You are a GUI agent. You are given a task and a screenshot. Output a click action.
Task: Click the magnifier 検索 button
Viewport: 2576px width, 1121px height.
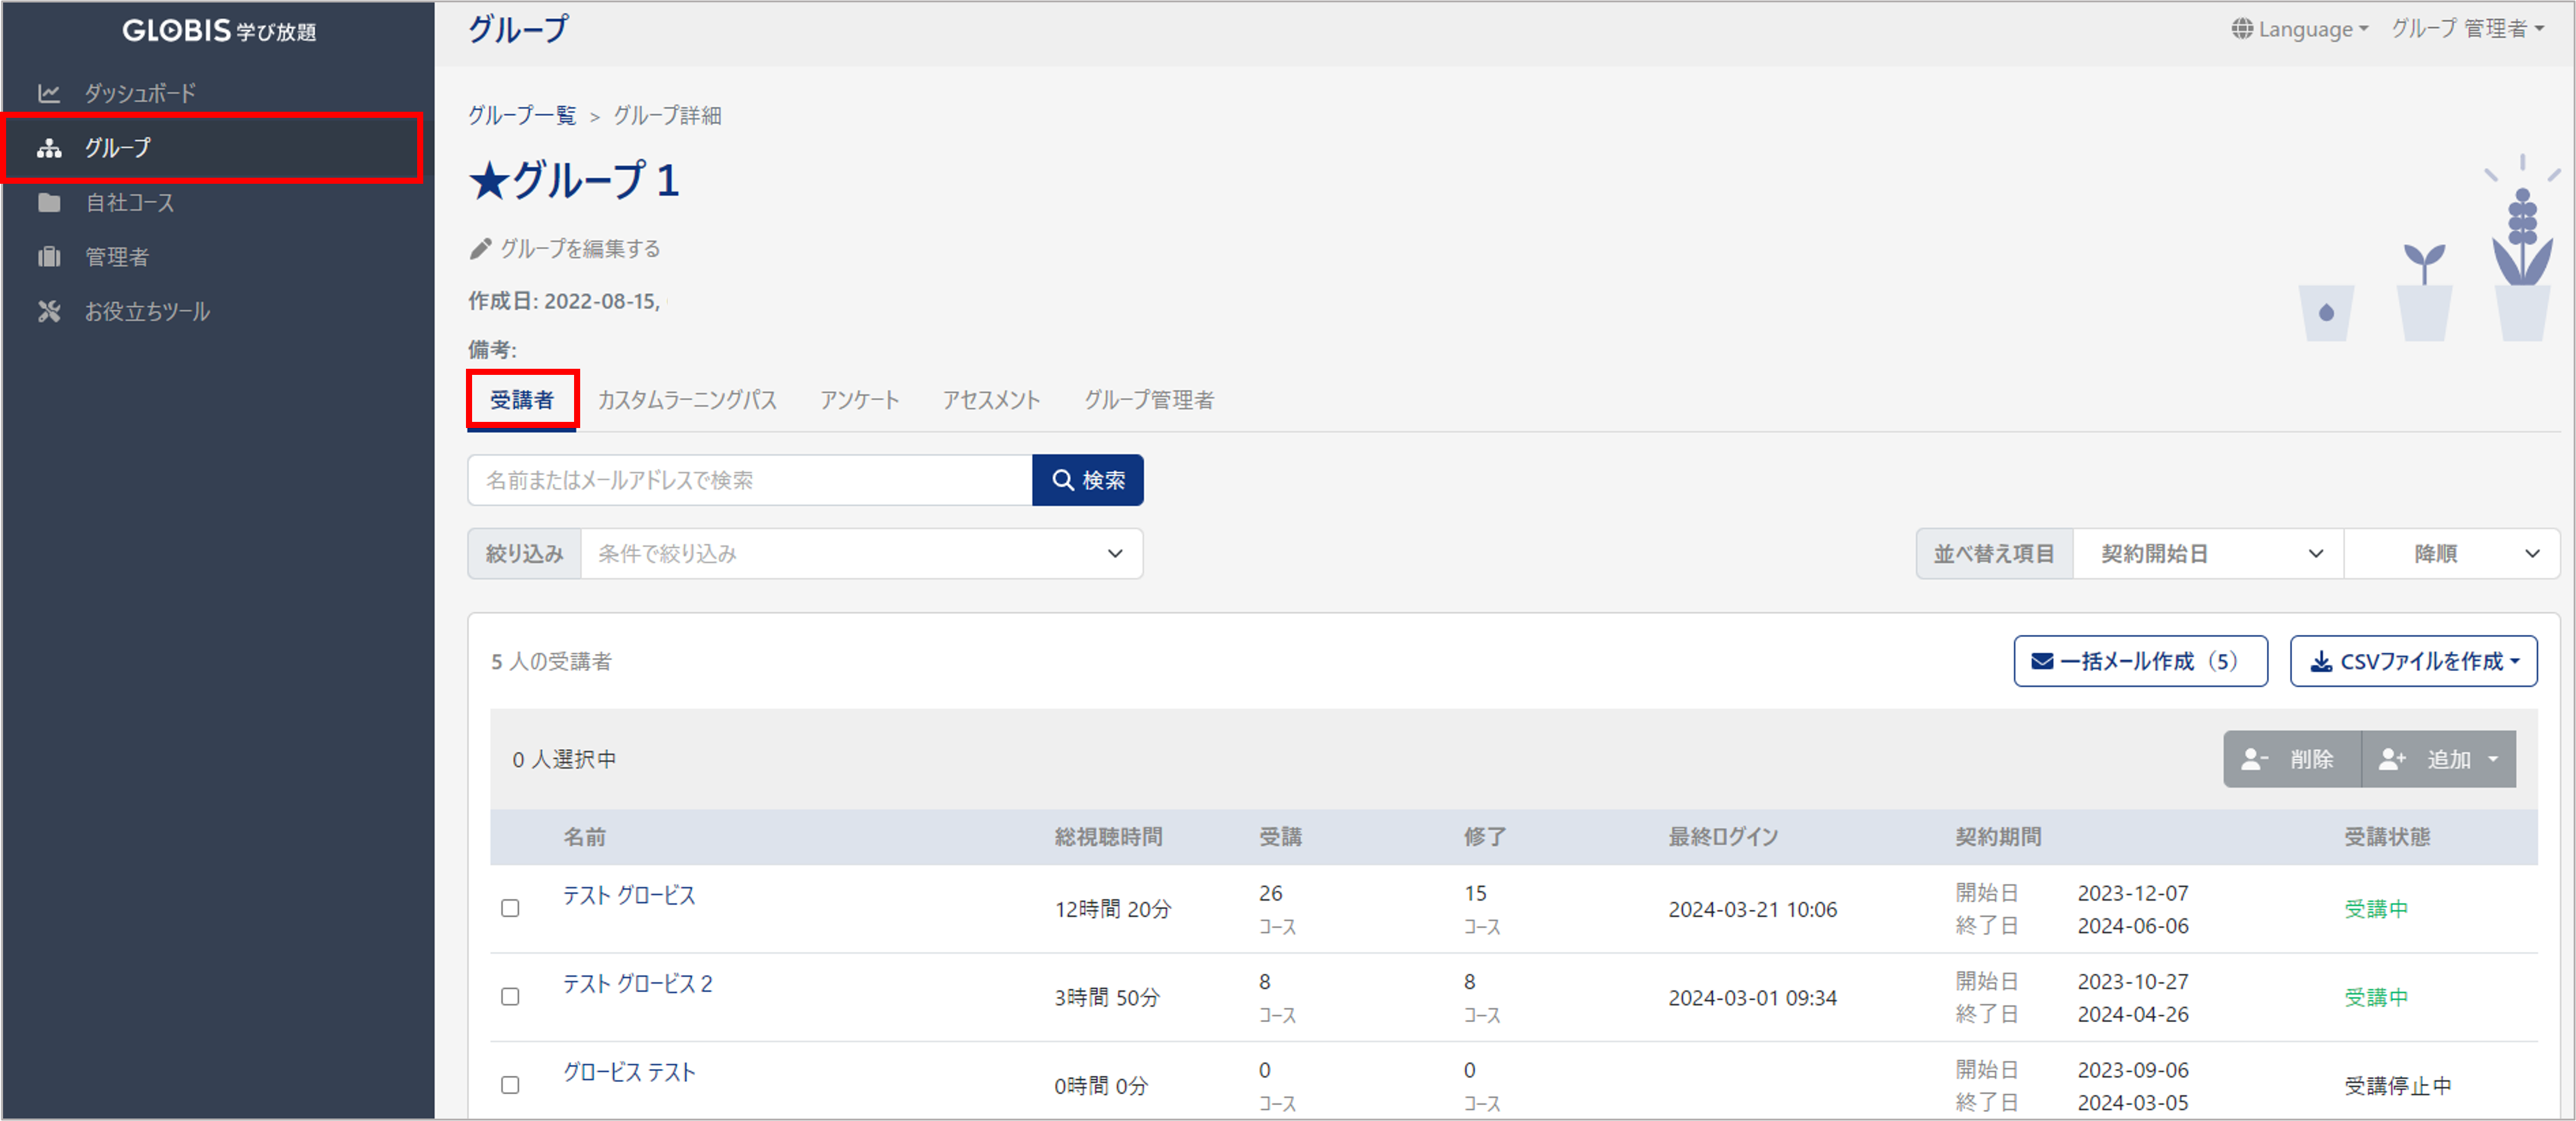[1087, 480]
